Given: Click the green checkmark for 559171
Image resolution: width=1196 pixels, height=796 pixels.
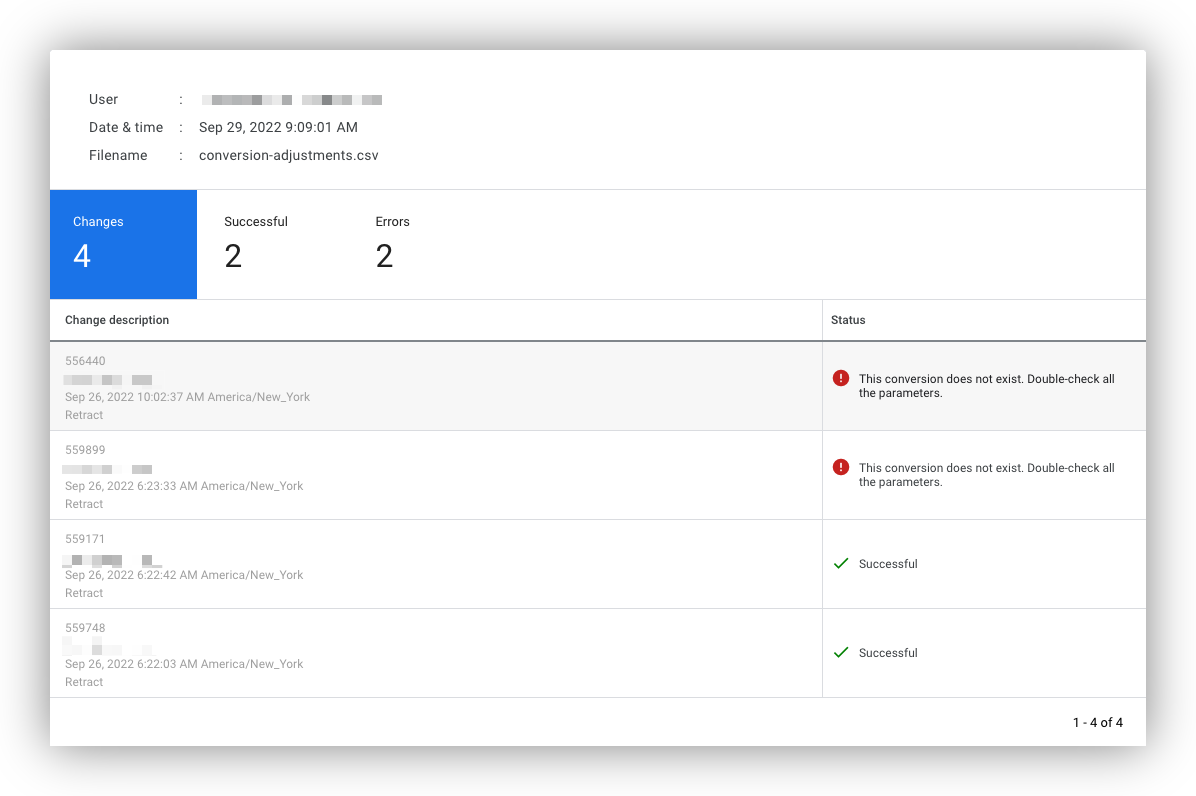Looking at the screenshot, I should click(x=841, y=563).
